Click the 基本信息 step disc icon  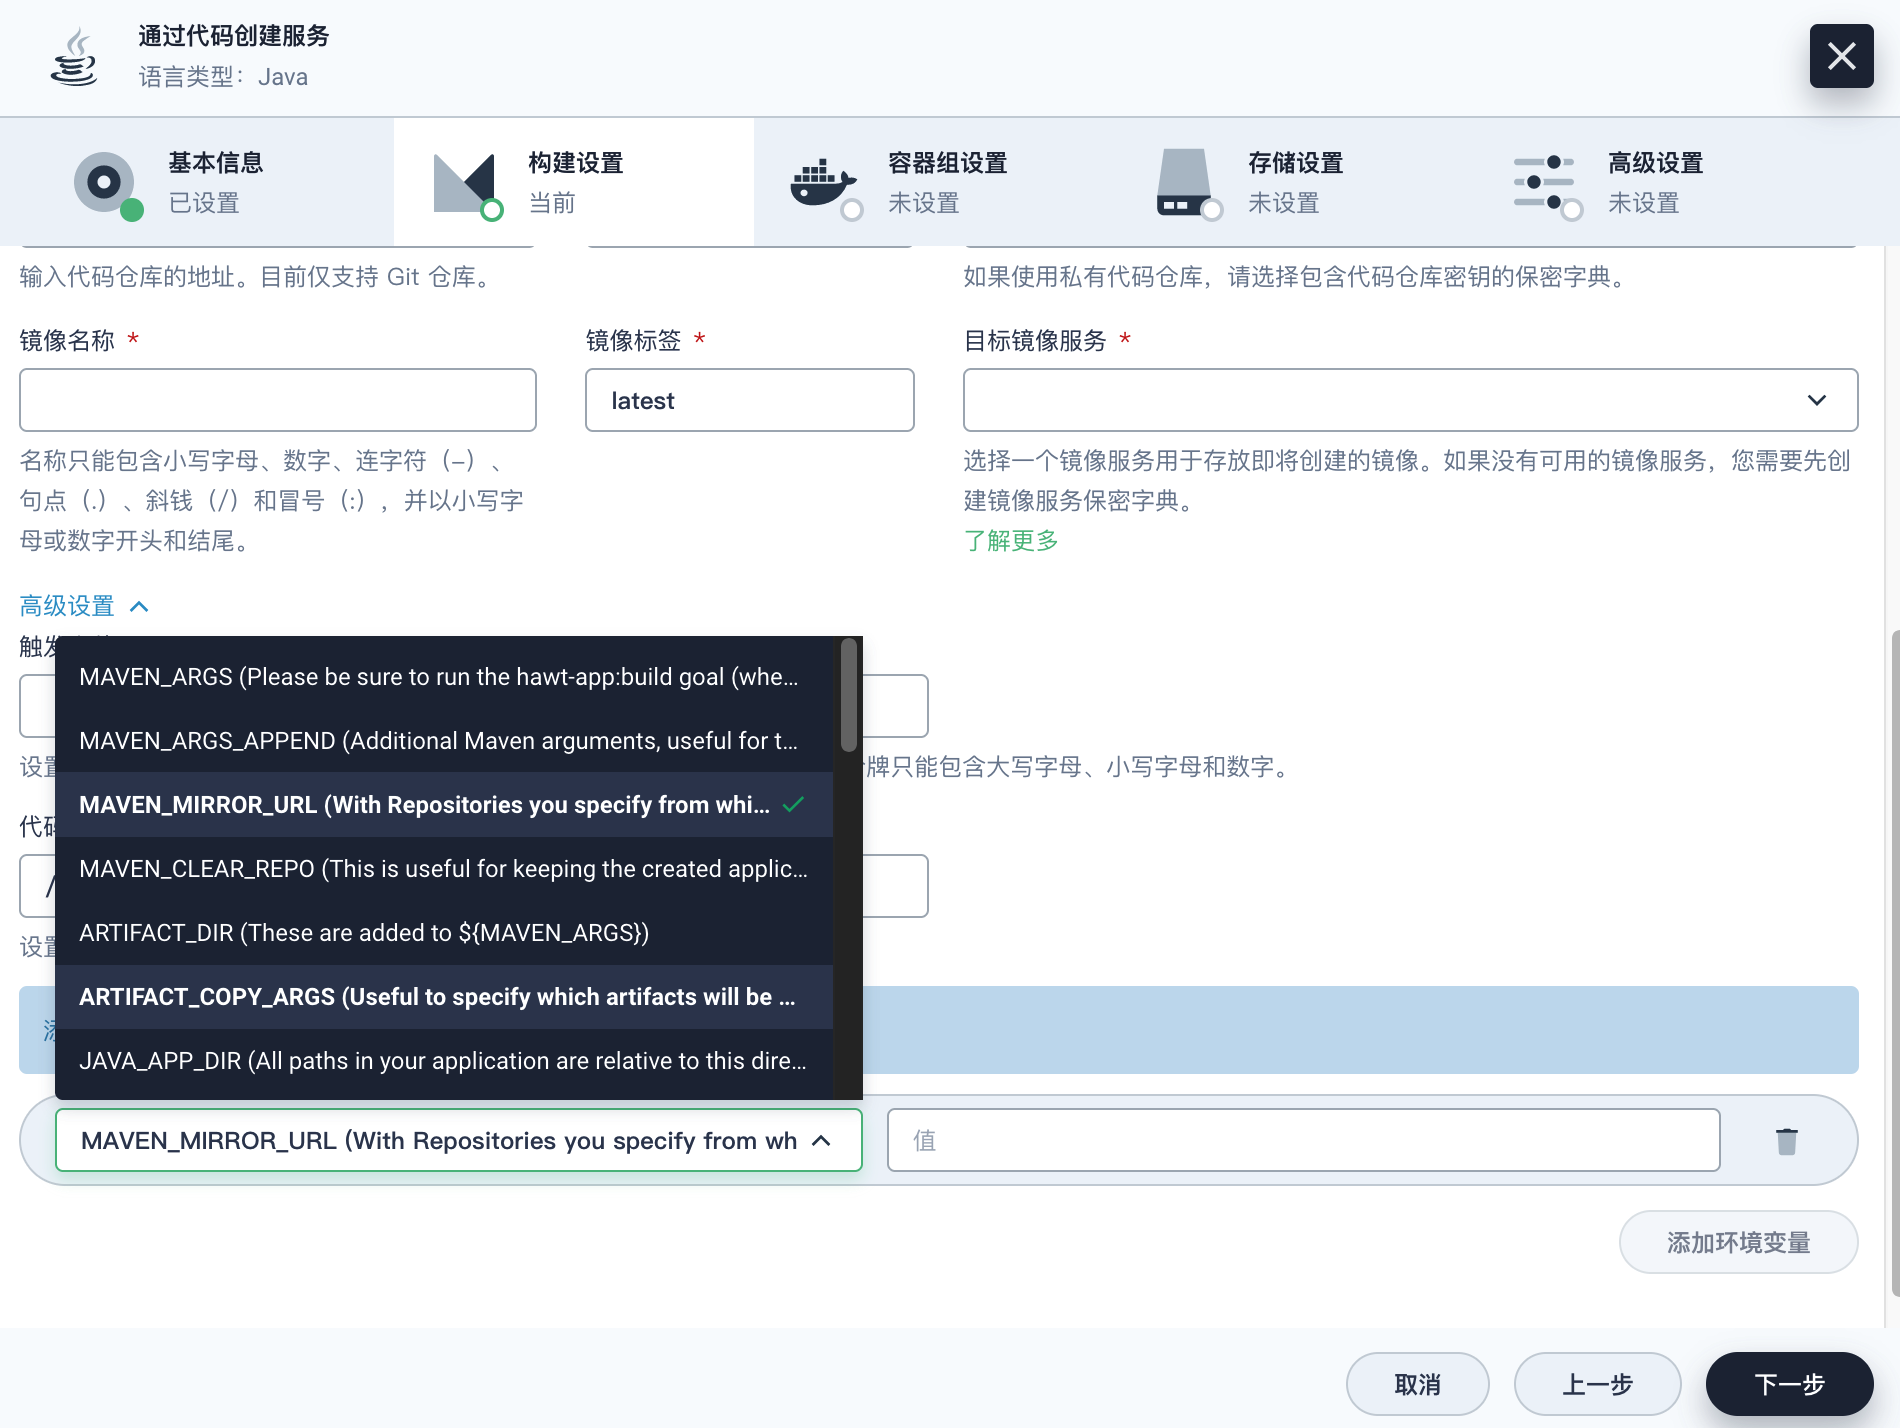pyautogui.click(x=105, y=182)
